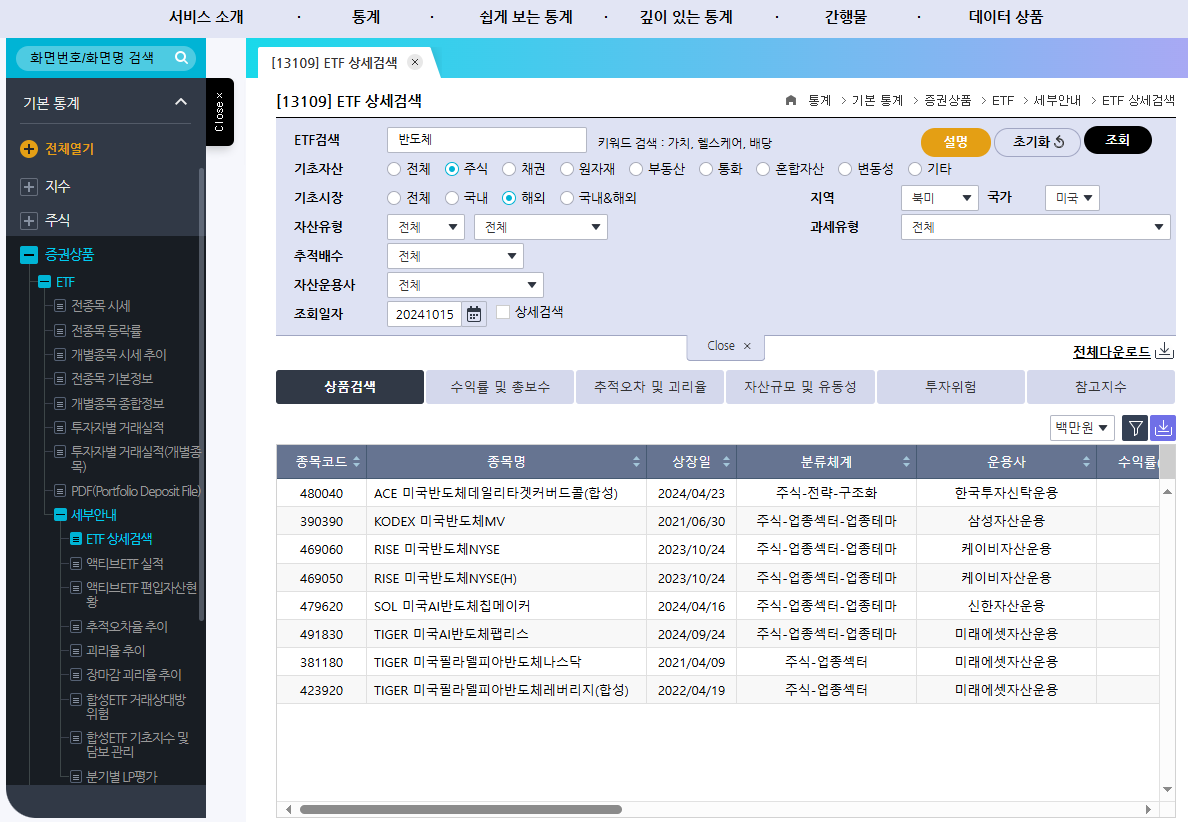This screenshot has width=1188, height=822.
Task: Sort by 상장일 column arrows
Action: (x=727, y=462)
